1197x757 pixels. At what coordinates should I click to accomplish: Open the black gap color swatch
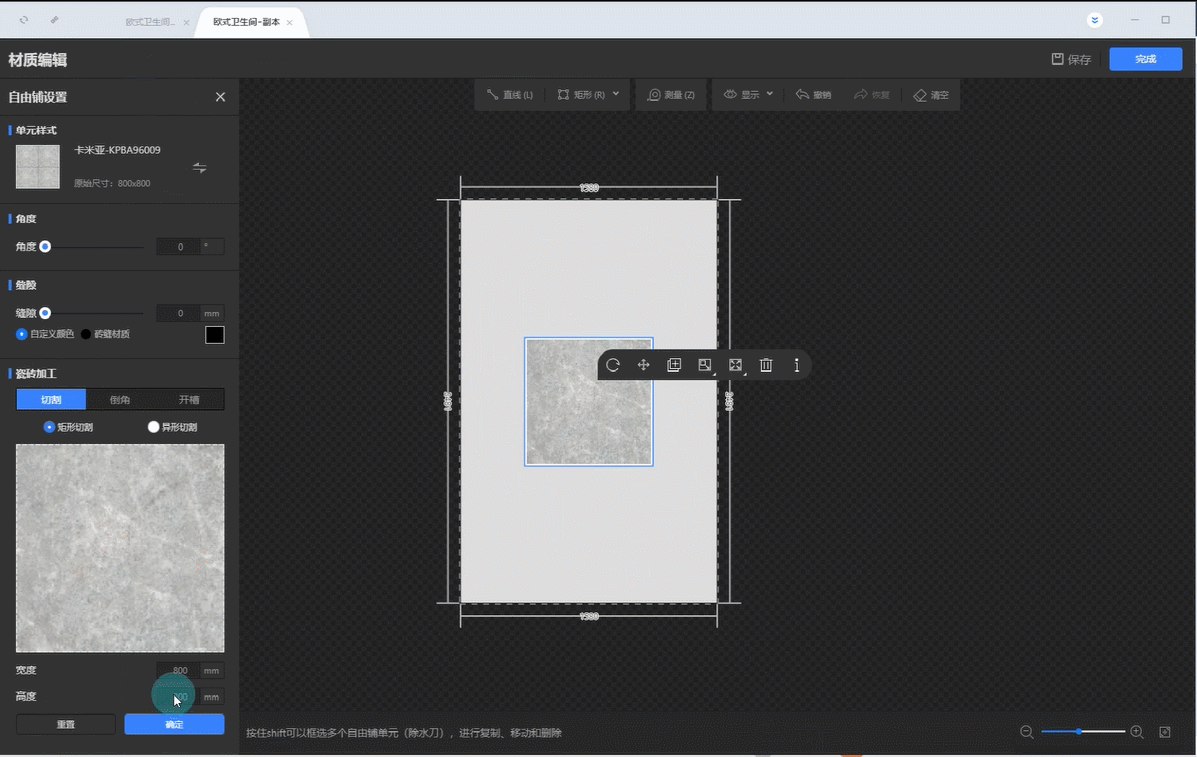215,335
